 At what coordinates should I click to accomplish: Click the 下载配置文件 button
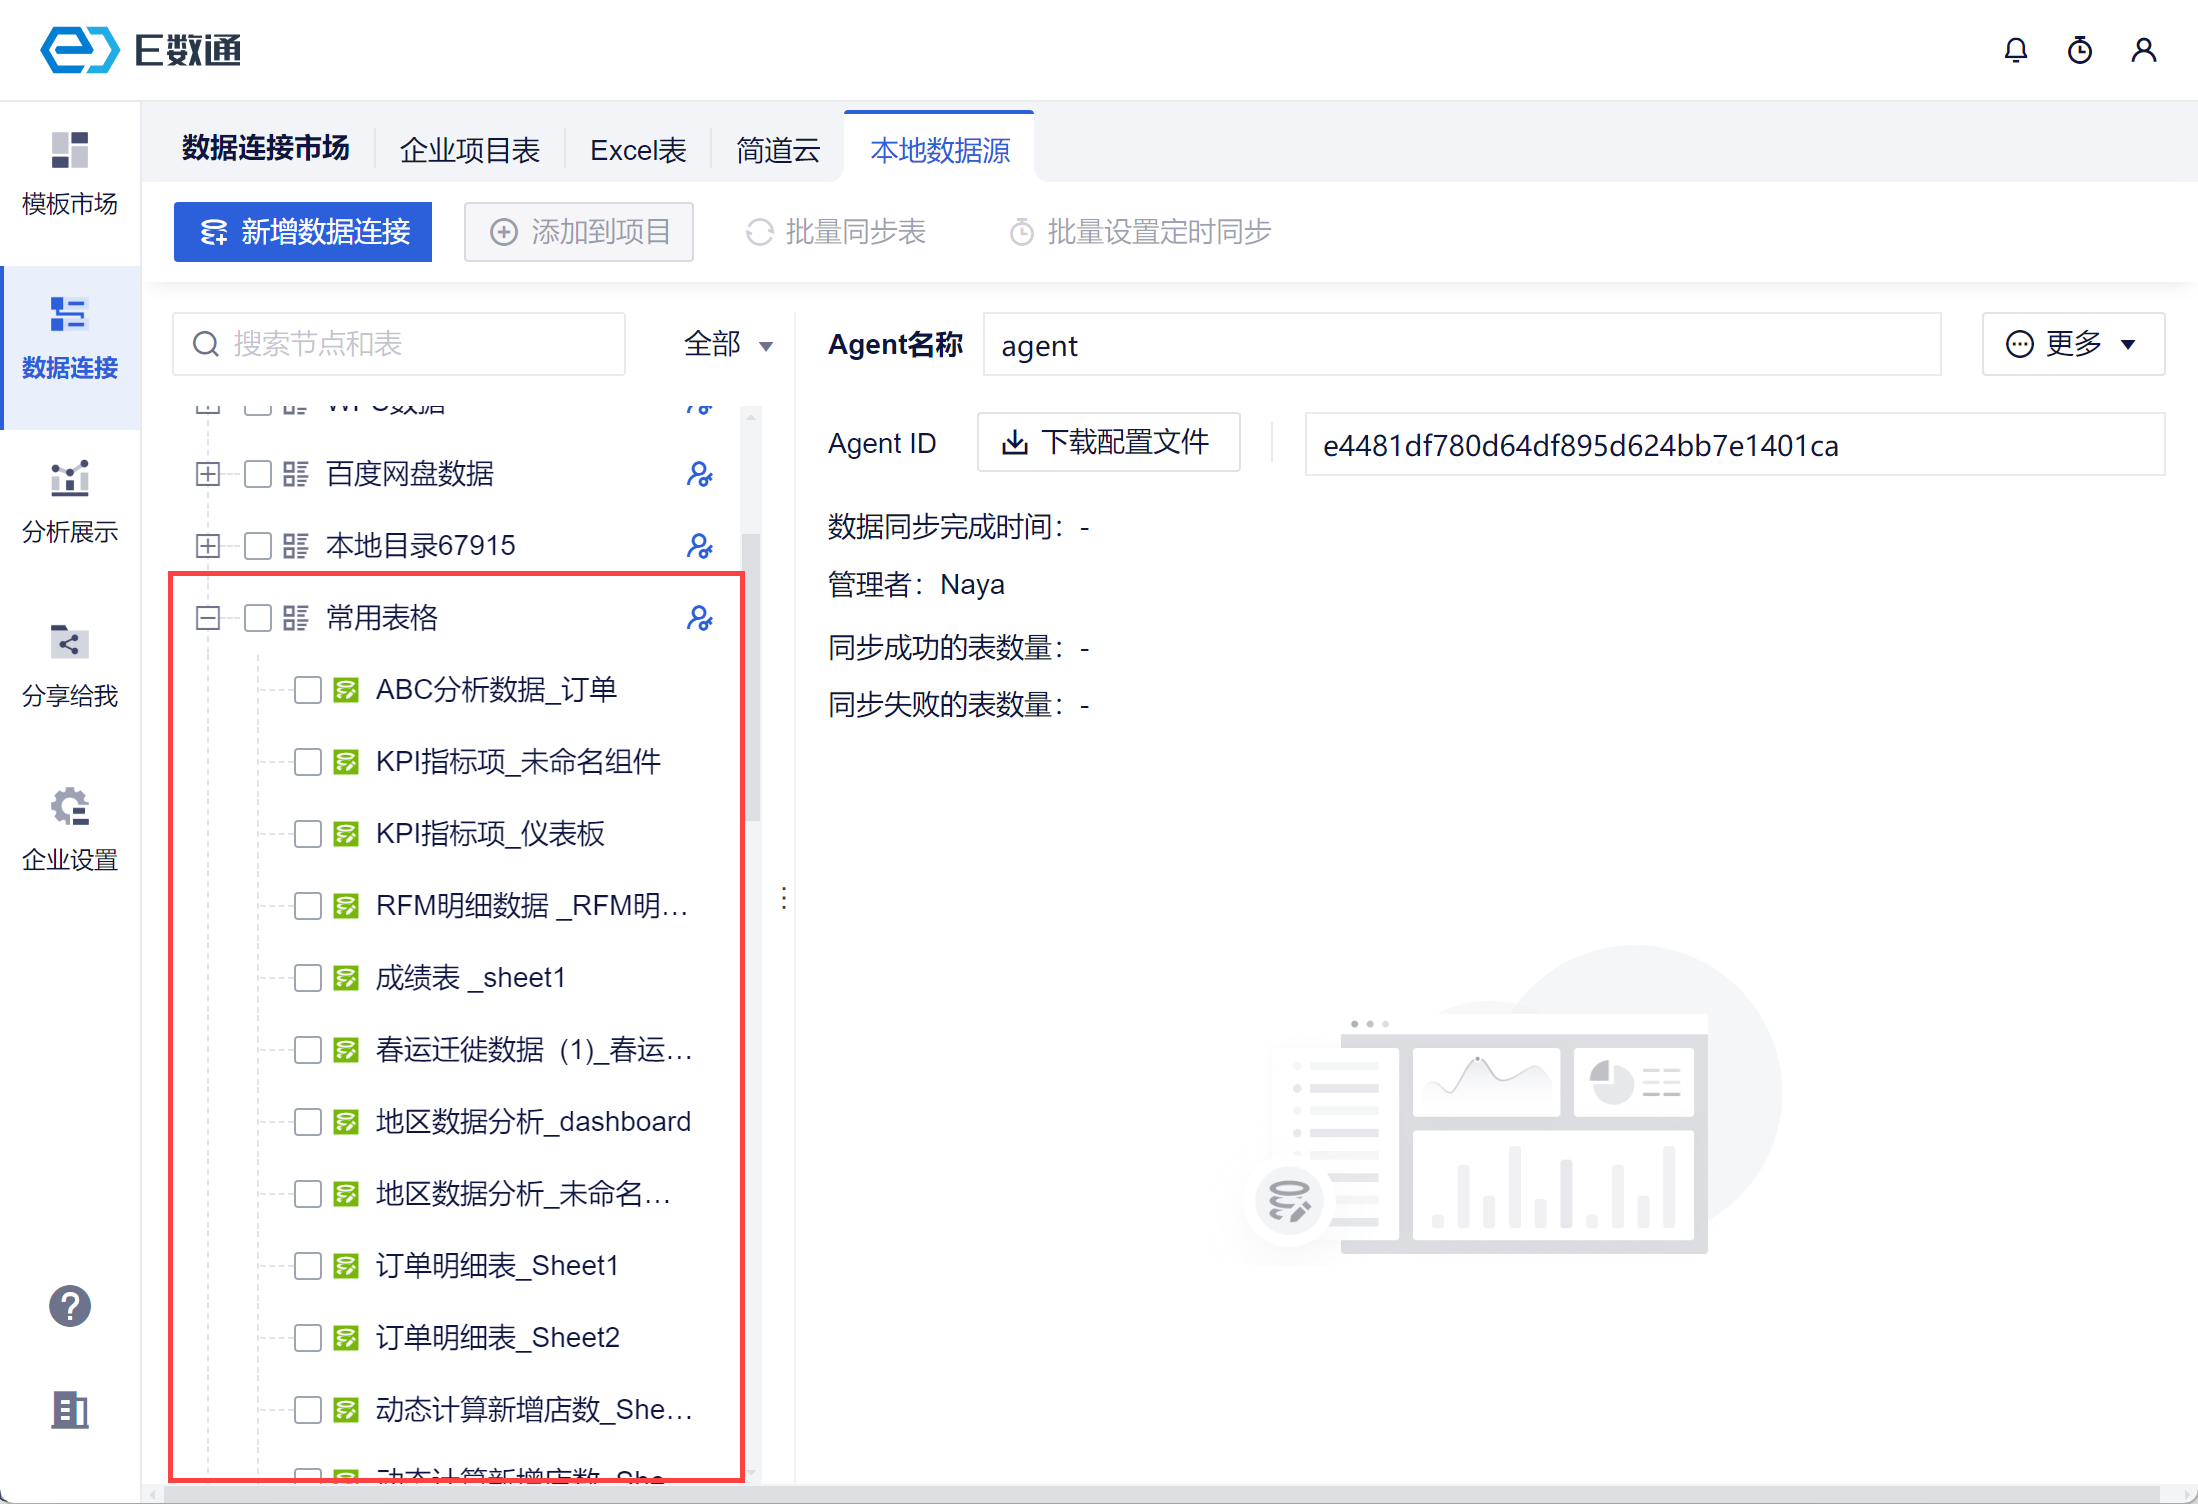[1108, 442]
